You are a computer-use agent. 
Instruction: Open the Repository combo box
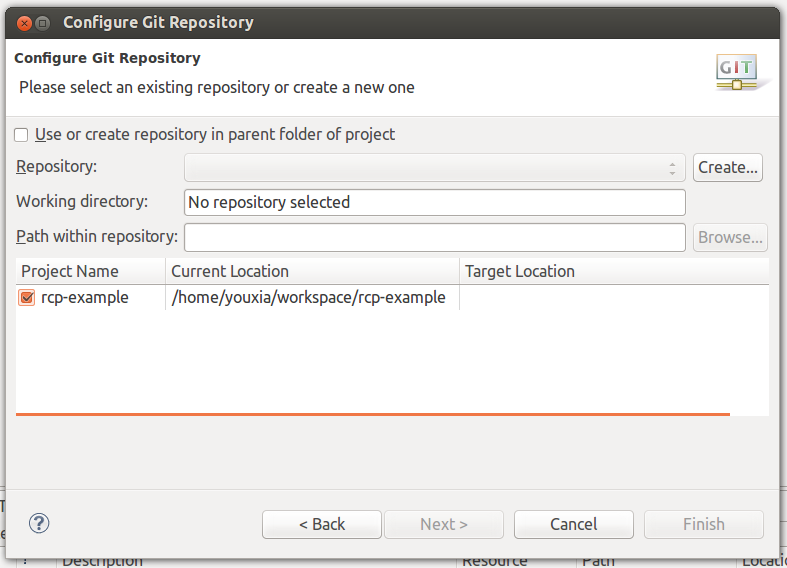tap(435, 168)
